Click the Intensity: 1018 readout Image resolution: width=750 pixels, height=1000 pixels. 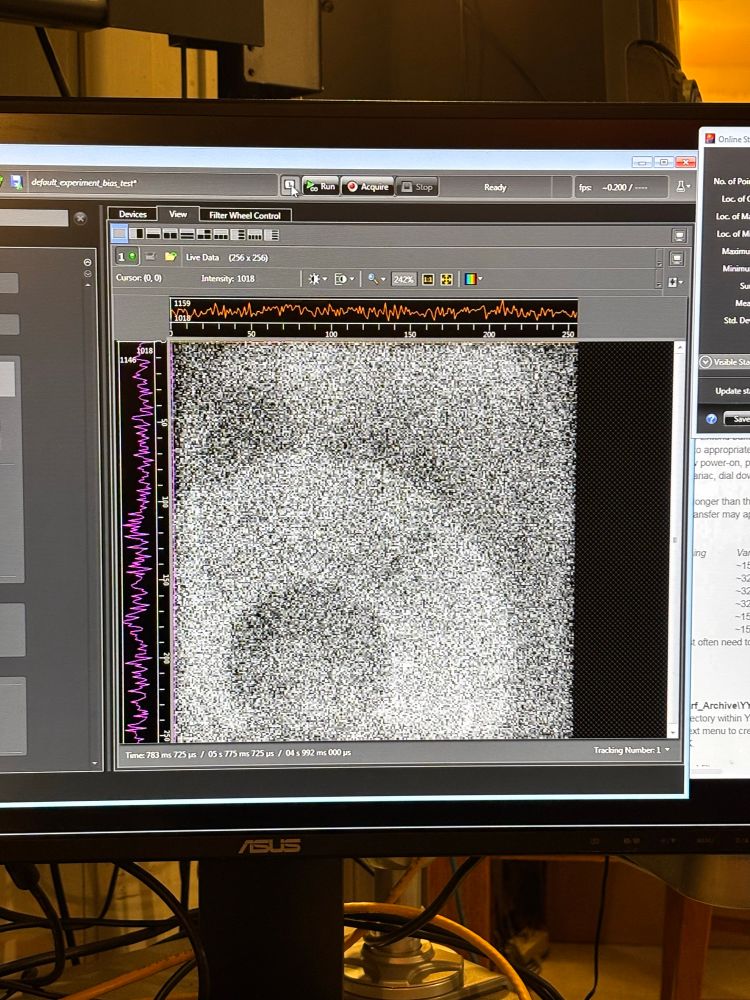click(x=228, y=279)
